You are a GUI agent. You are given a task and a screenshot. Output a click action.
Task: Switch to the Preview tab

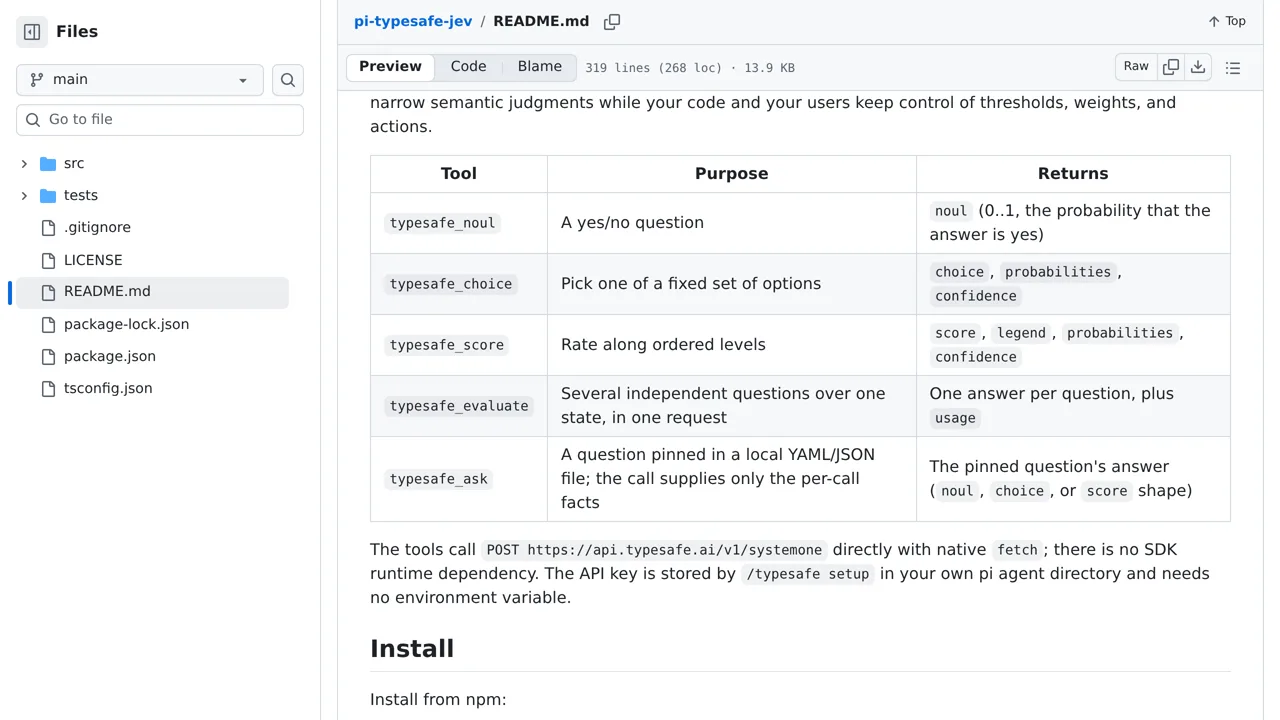[x=390, y=67]
